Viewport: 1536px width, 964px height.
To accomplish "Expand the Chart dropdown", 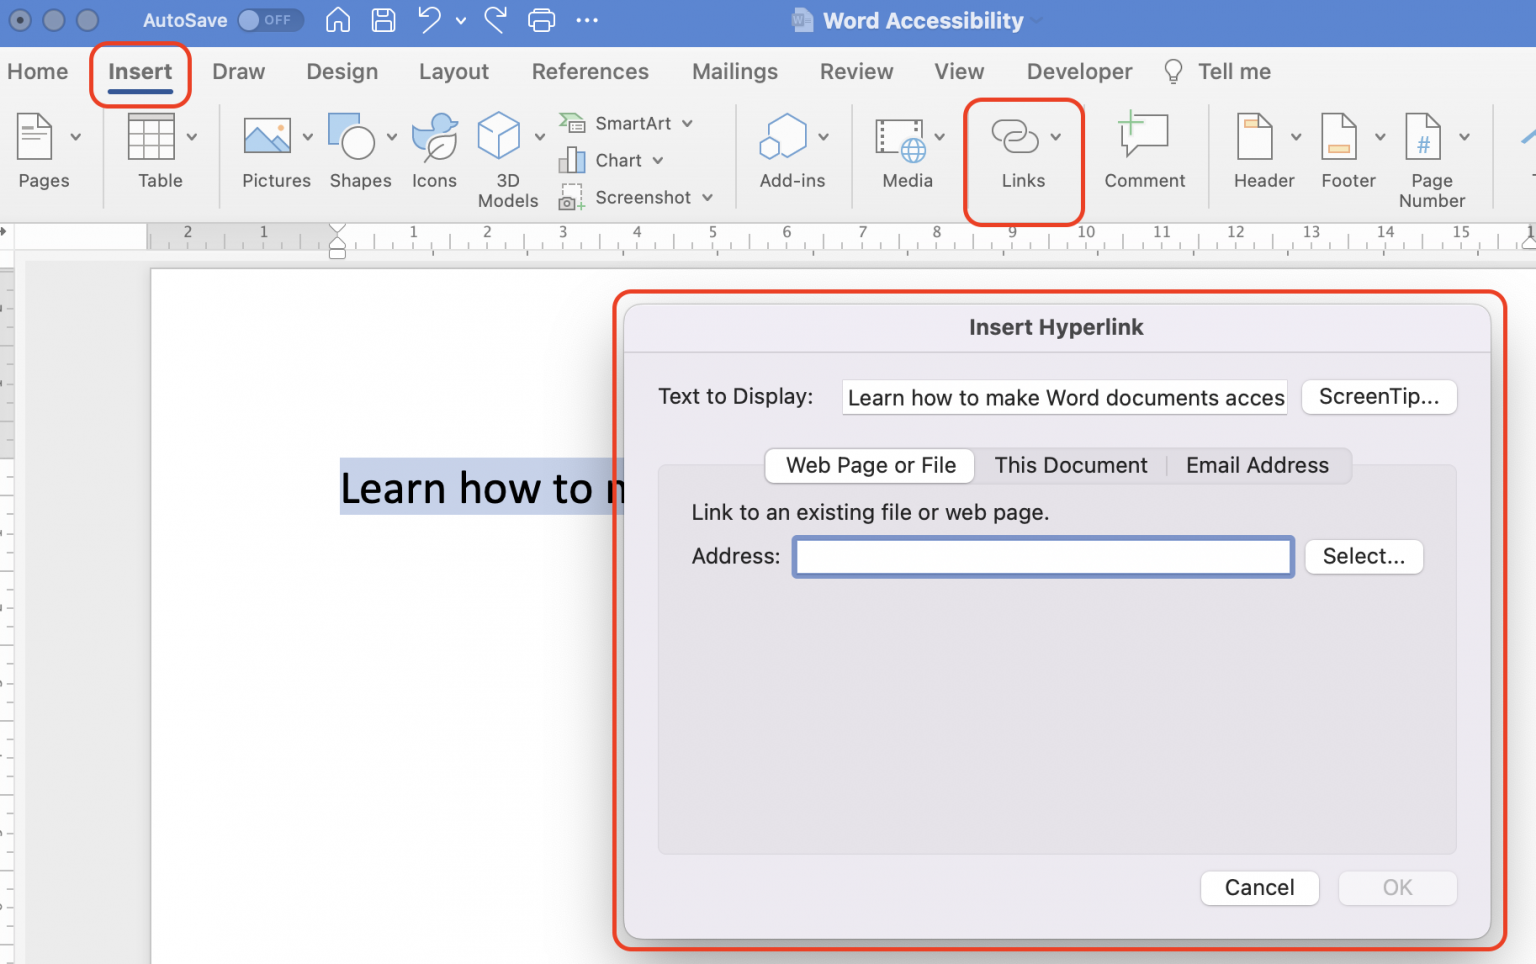I will (658, 160).
